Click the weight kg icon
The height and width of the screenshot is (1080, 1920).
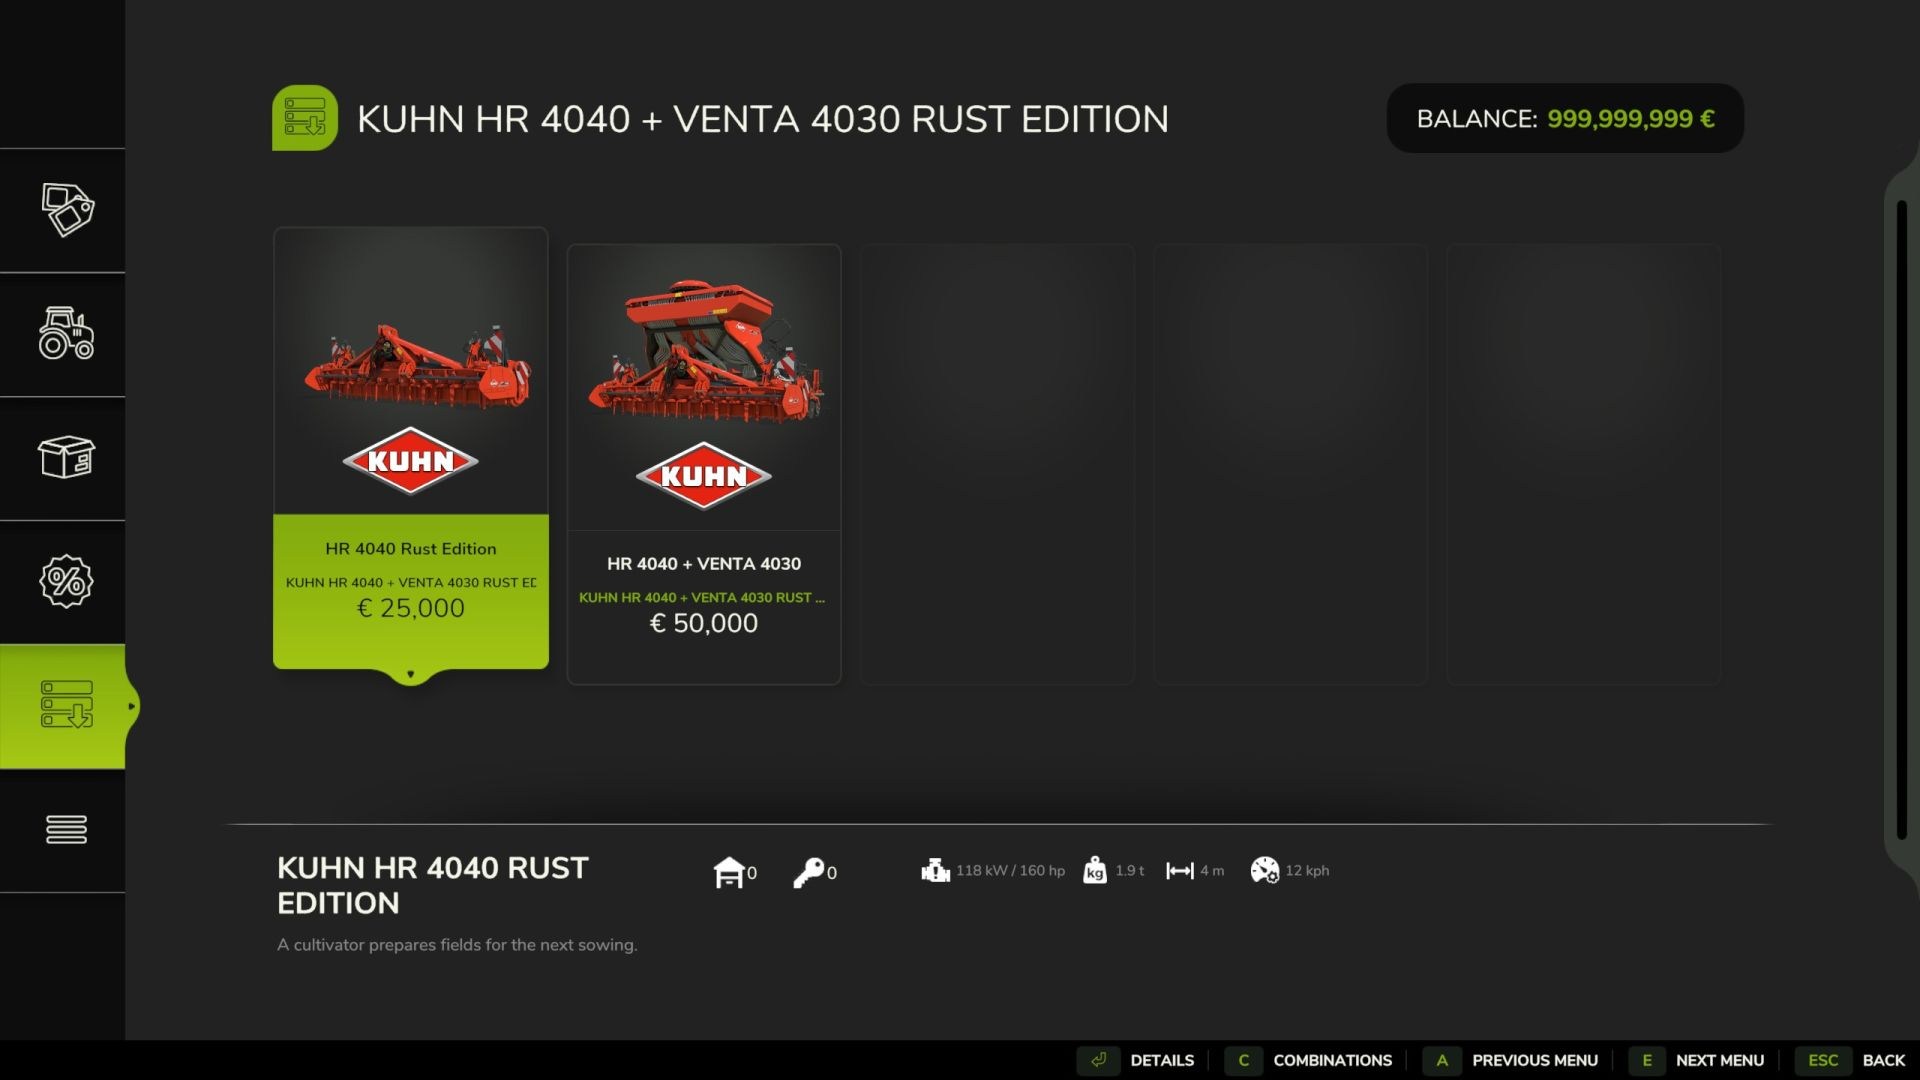[x=1095, y=871]
